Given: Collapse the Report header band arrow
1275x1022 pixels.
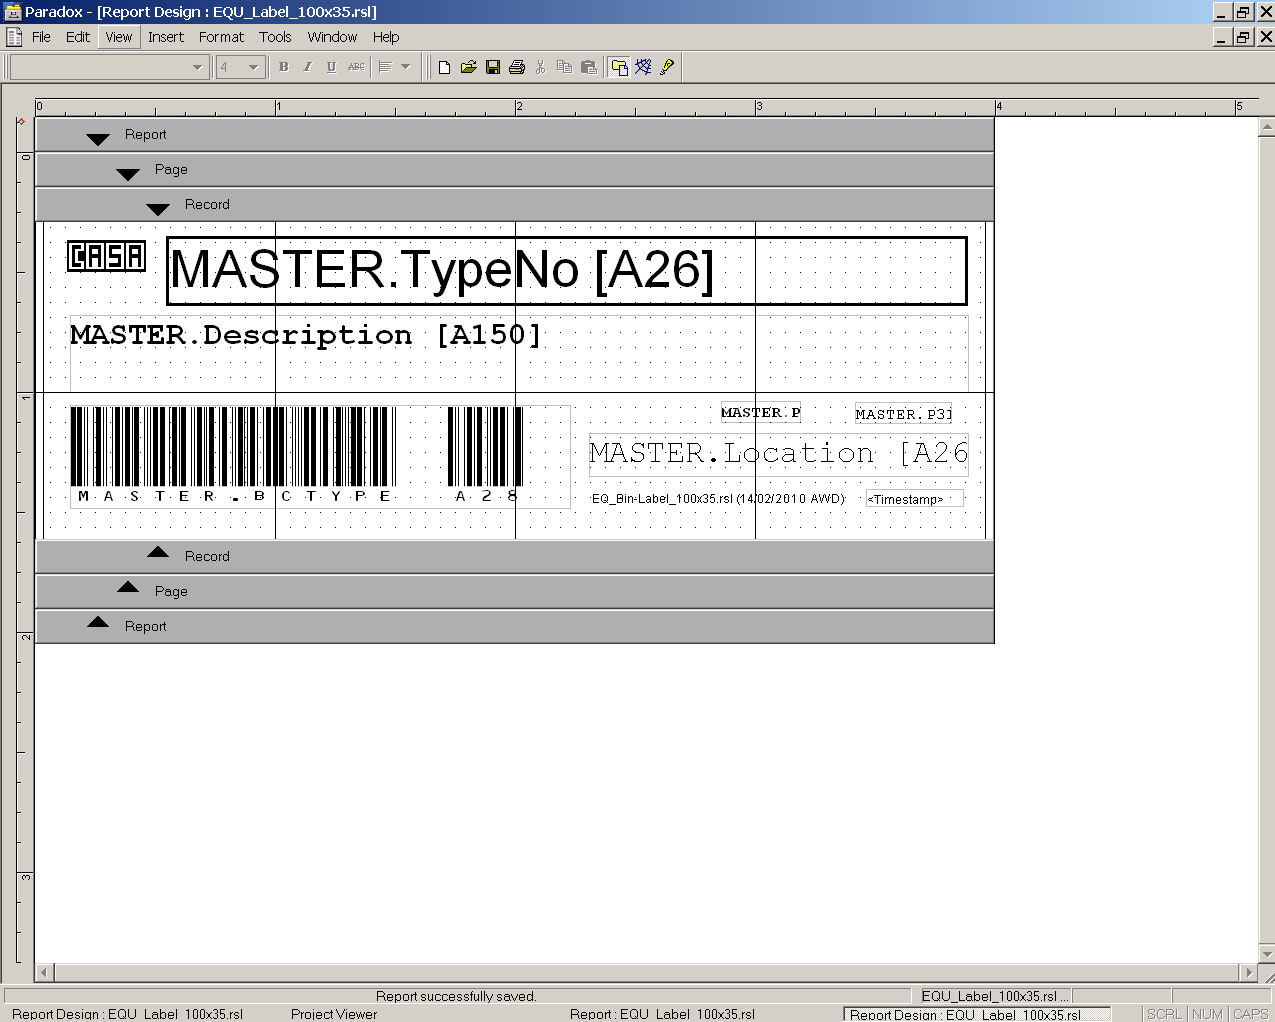Looking at the screenshot, I should coord(98,139).
